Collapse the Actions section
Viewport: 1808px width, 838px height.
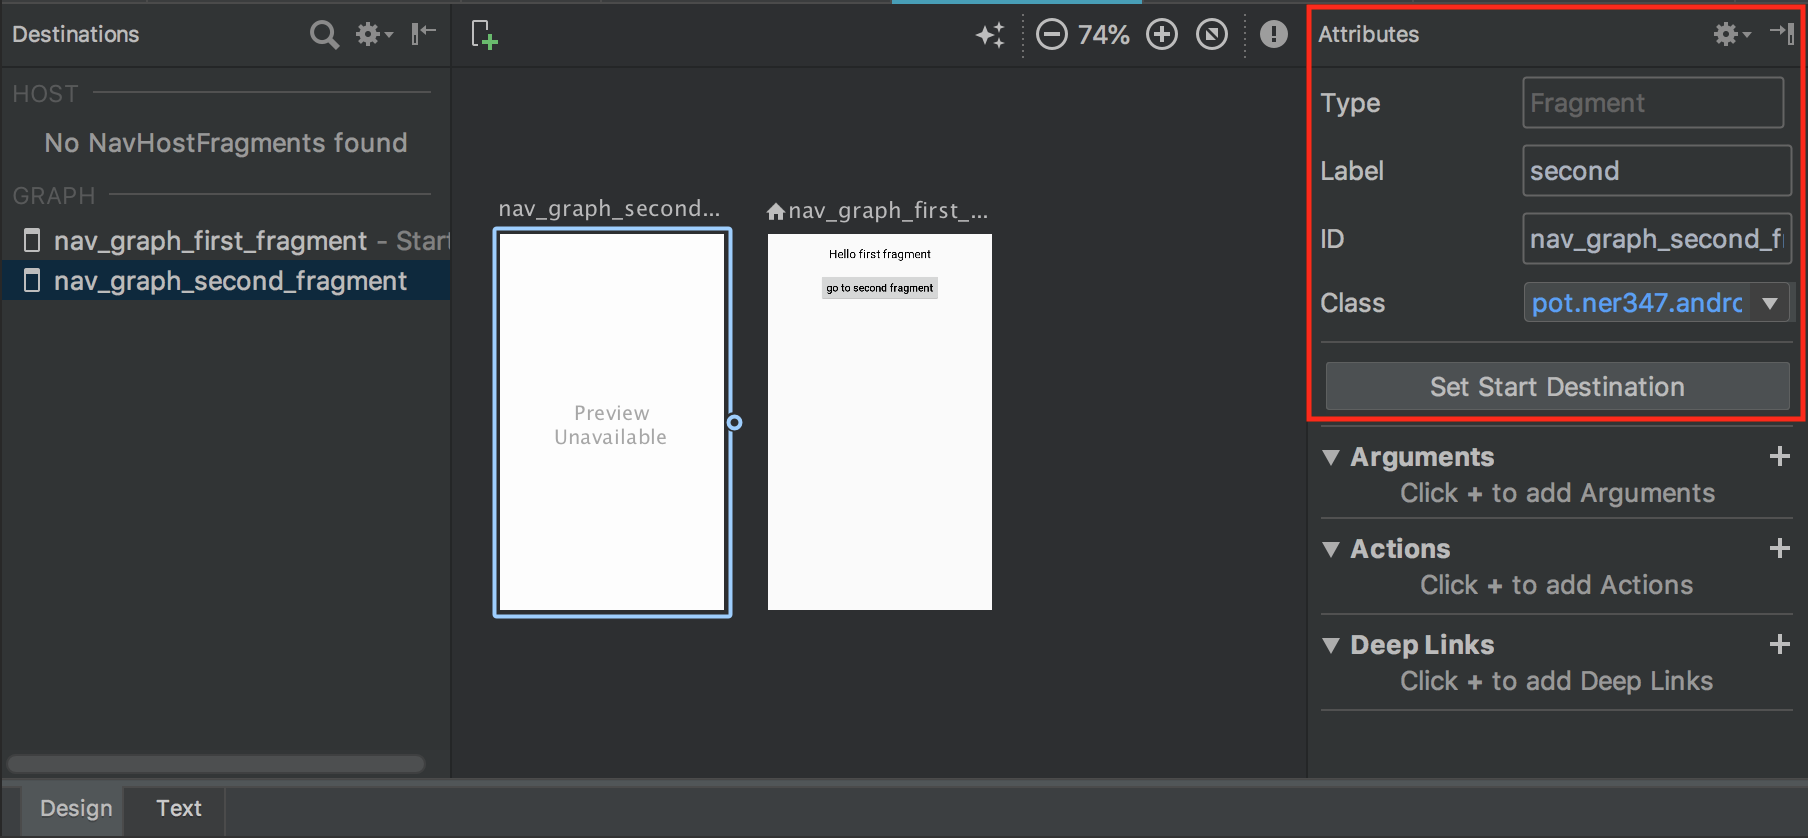[1330, 549]
